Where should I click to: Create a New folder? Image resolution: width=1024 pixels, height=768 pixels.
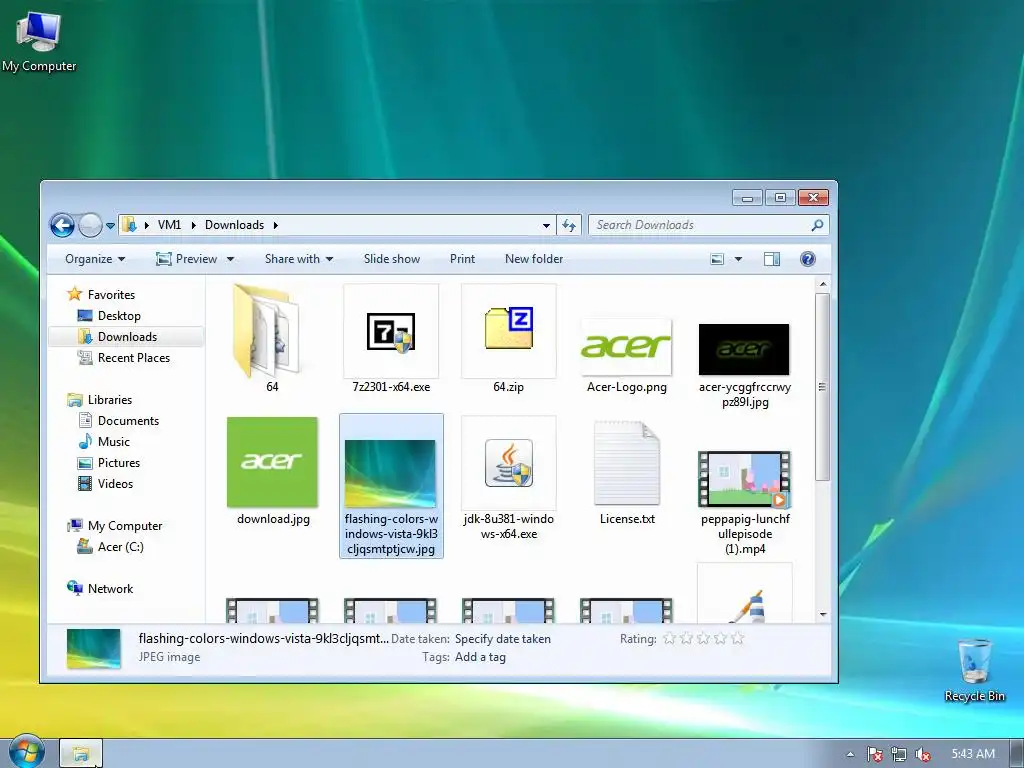pos(534,259)
